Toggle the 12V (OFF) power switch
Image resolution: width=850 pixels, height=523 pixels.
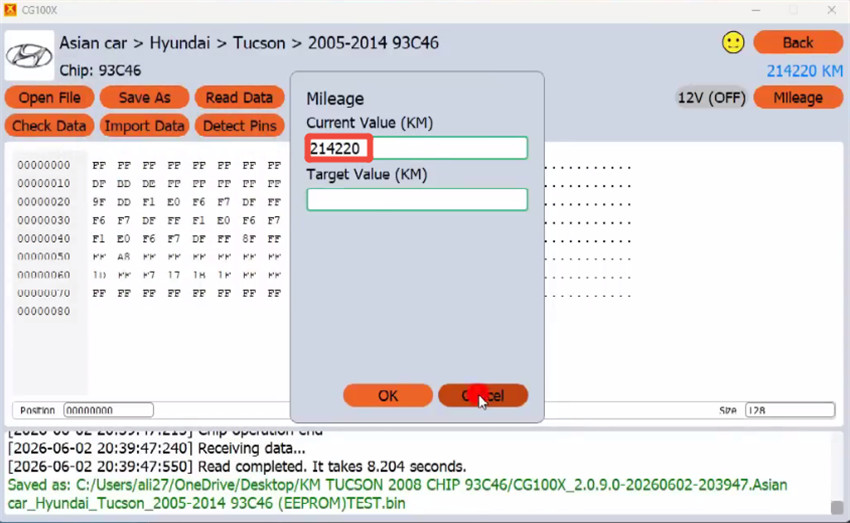[x=712, y=98]
